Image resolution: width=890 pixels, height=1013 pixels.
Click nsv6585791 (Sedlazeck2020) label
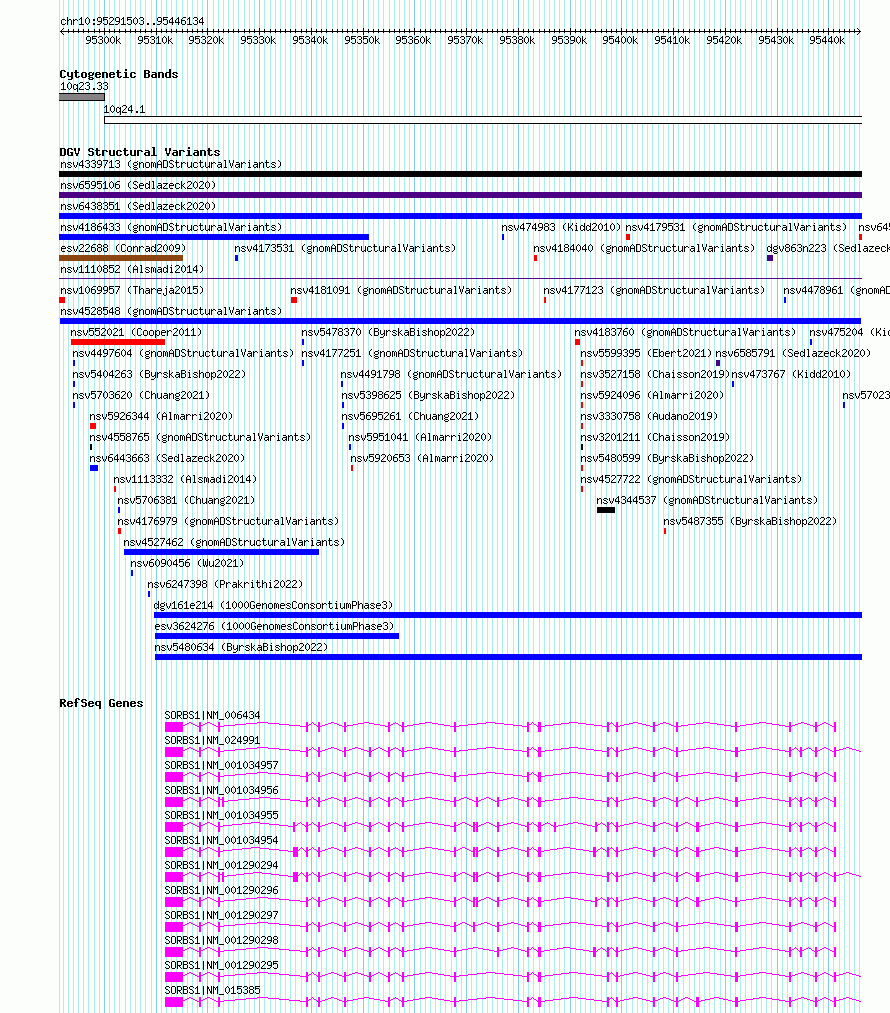click(793, 353)
